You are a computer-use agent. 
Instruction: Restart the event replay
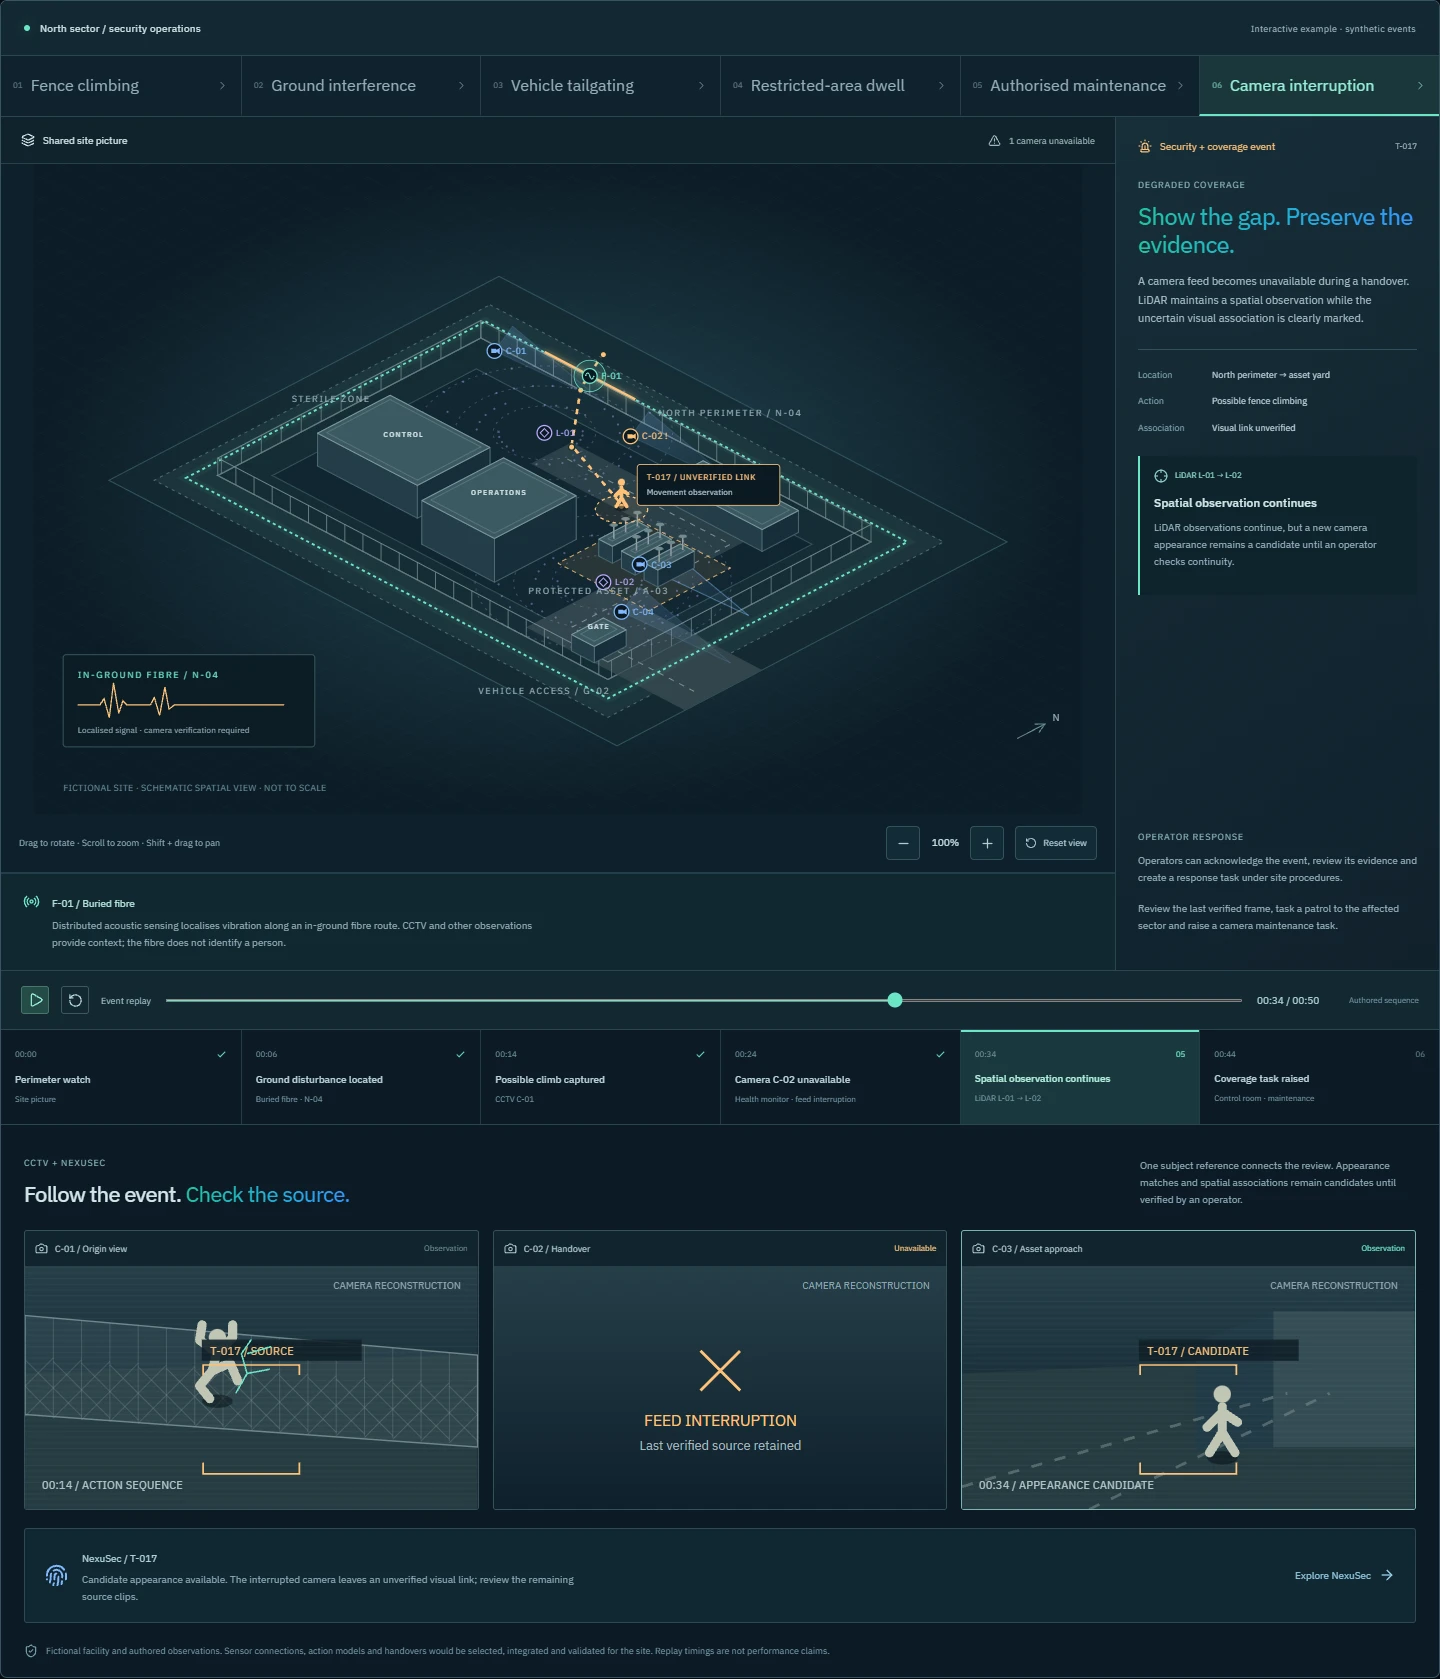click(75, 1000)
